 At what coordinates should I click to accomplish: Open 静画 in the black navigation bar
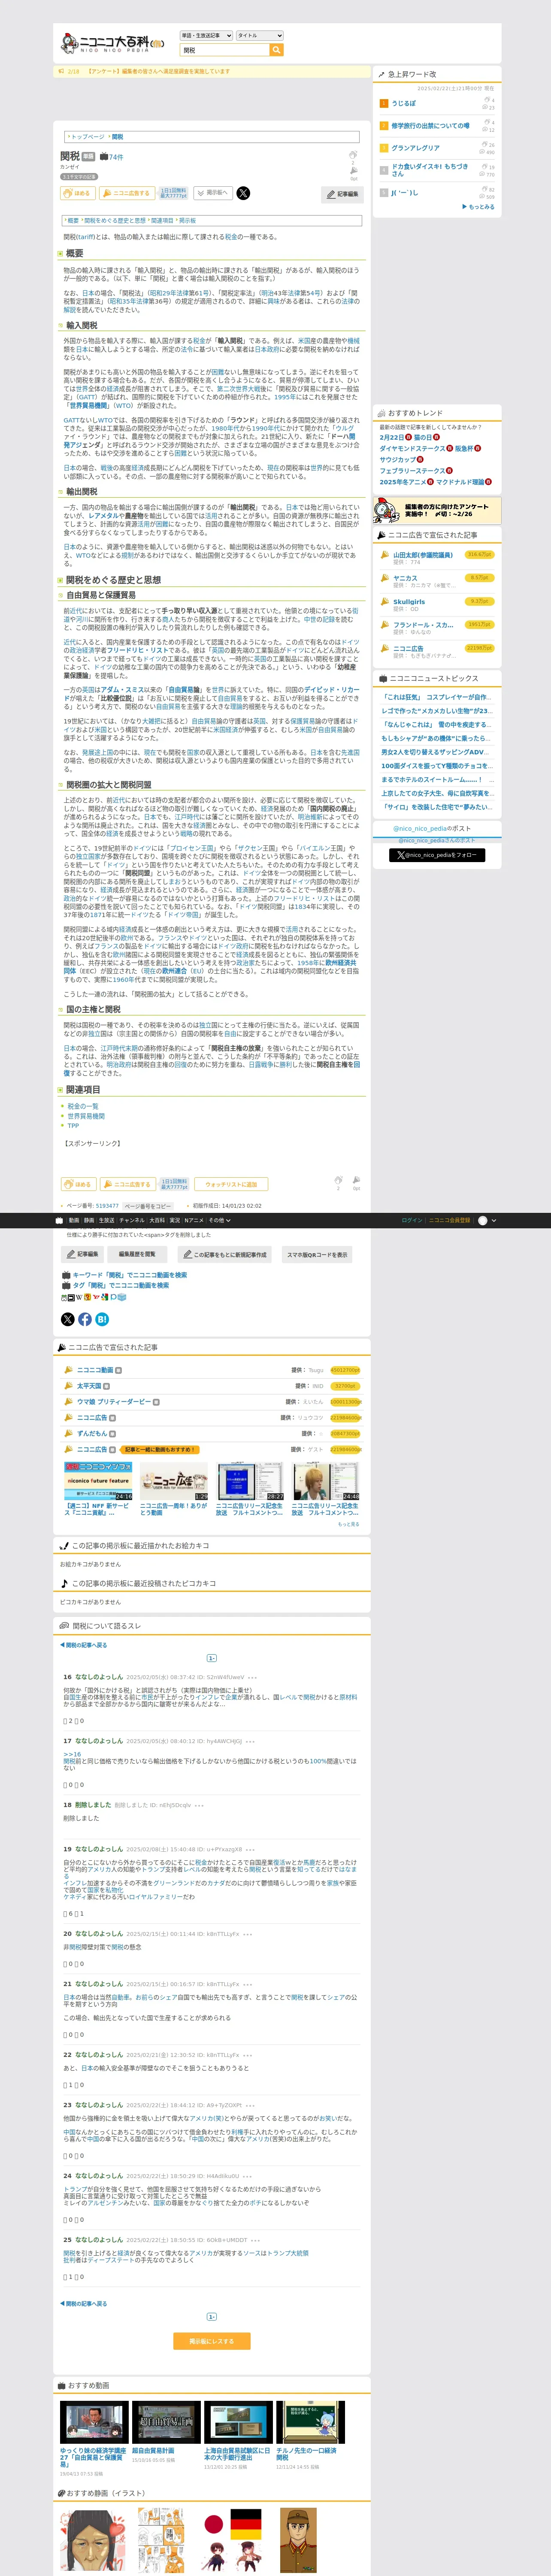click(x=89, y=1220)
